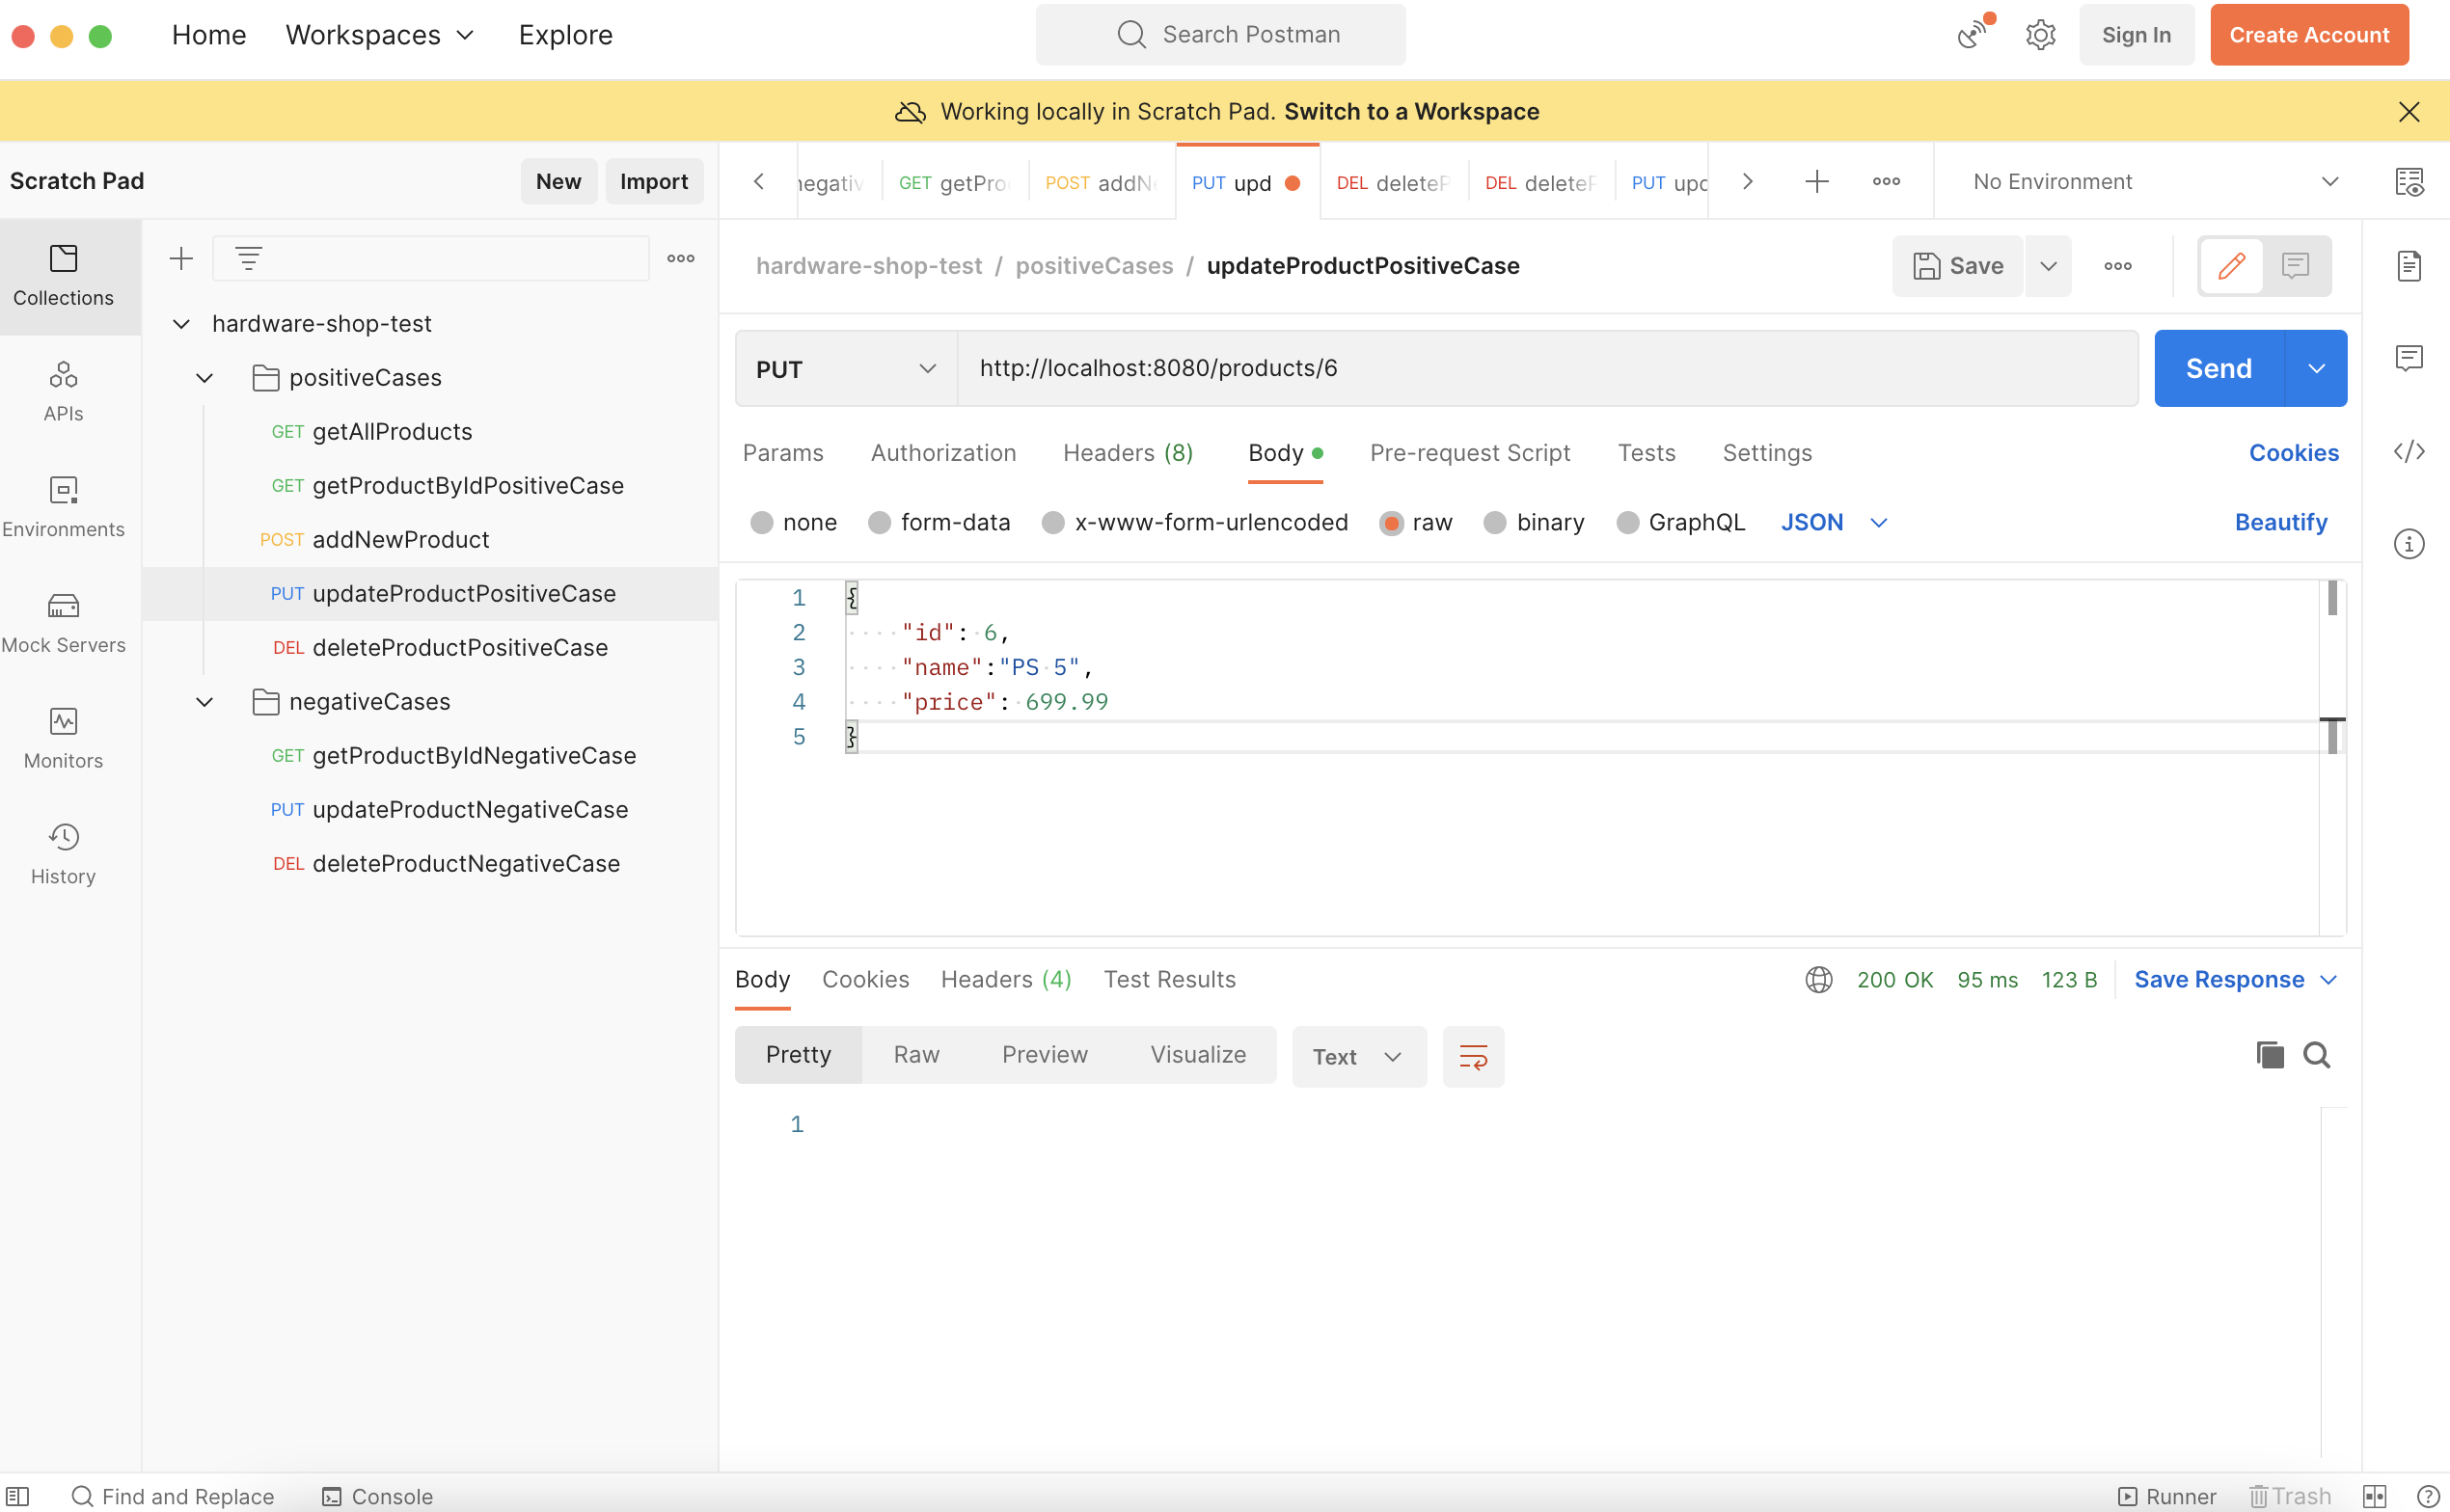Open the JSON body language dropdown
This screenshot has height=1512, width=2450.
pos(1832,522)
